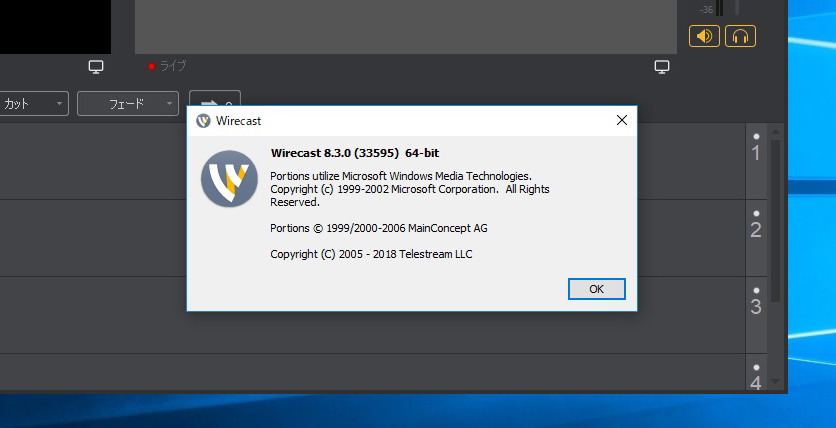836x428 pixels.
Task: Open the フェード transition dropdown
Action: (128, 103)
